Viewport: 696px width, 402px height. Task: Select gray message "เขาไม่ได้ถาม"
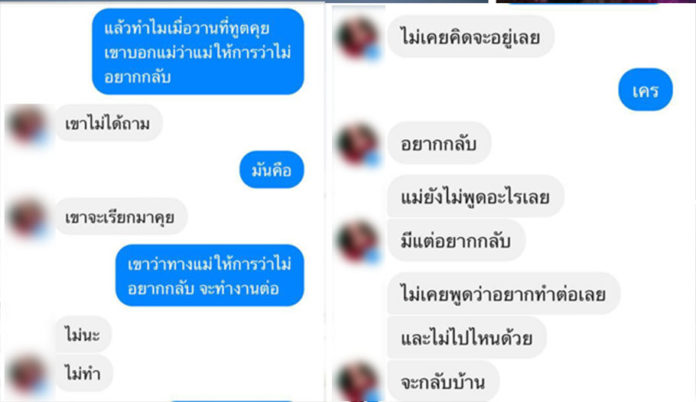tap(108, 123)
